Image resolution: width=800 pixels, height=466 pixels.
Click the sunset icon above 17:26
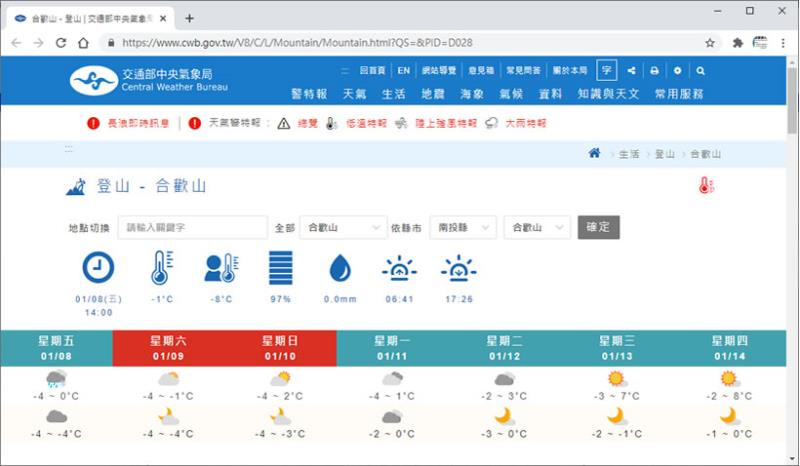tap(459, 268)
